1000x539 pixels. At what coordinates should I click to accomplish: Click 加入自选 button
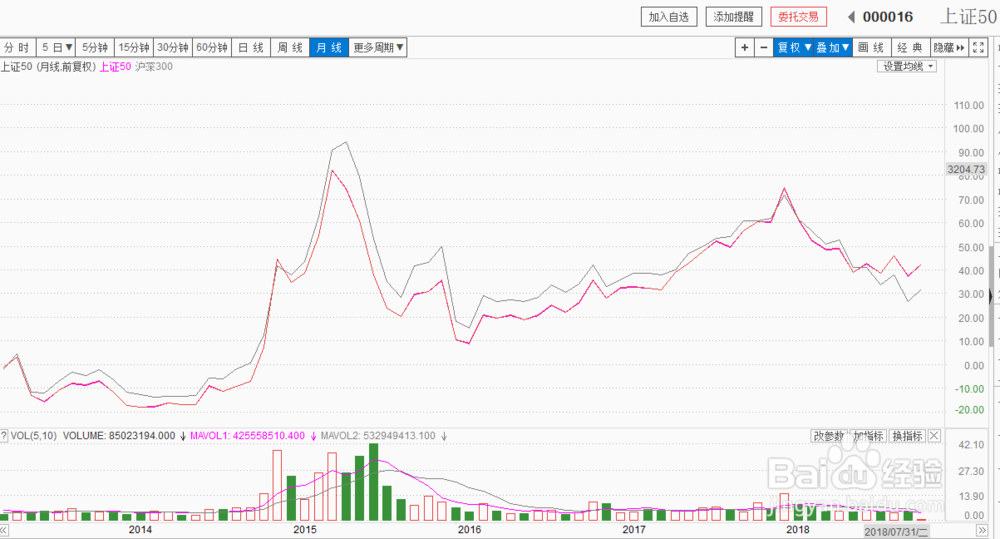point(669,17)
